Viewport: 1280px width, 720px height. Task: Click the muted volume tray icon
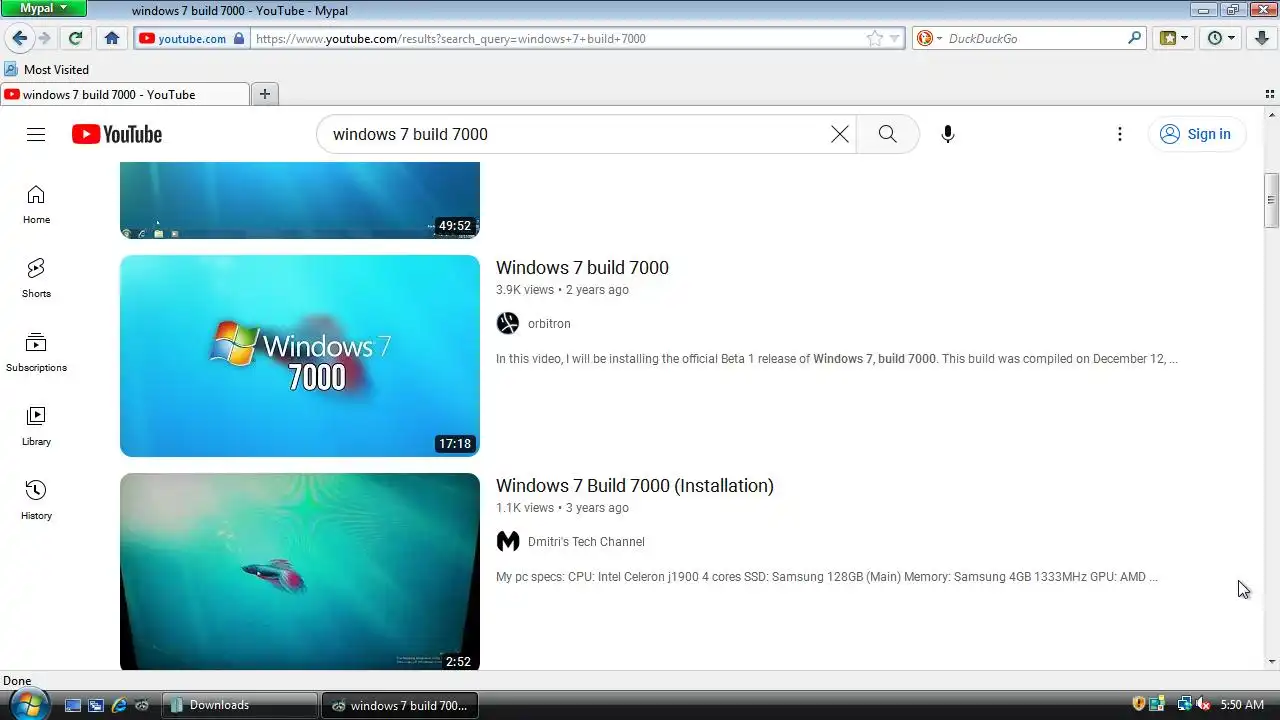(1203, 704)
